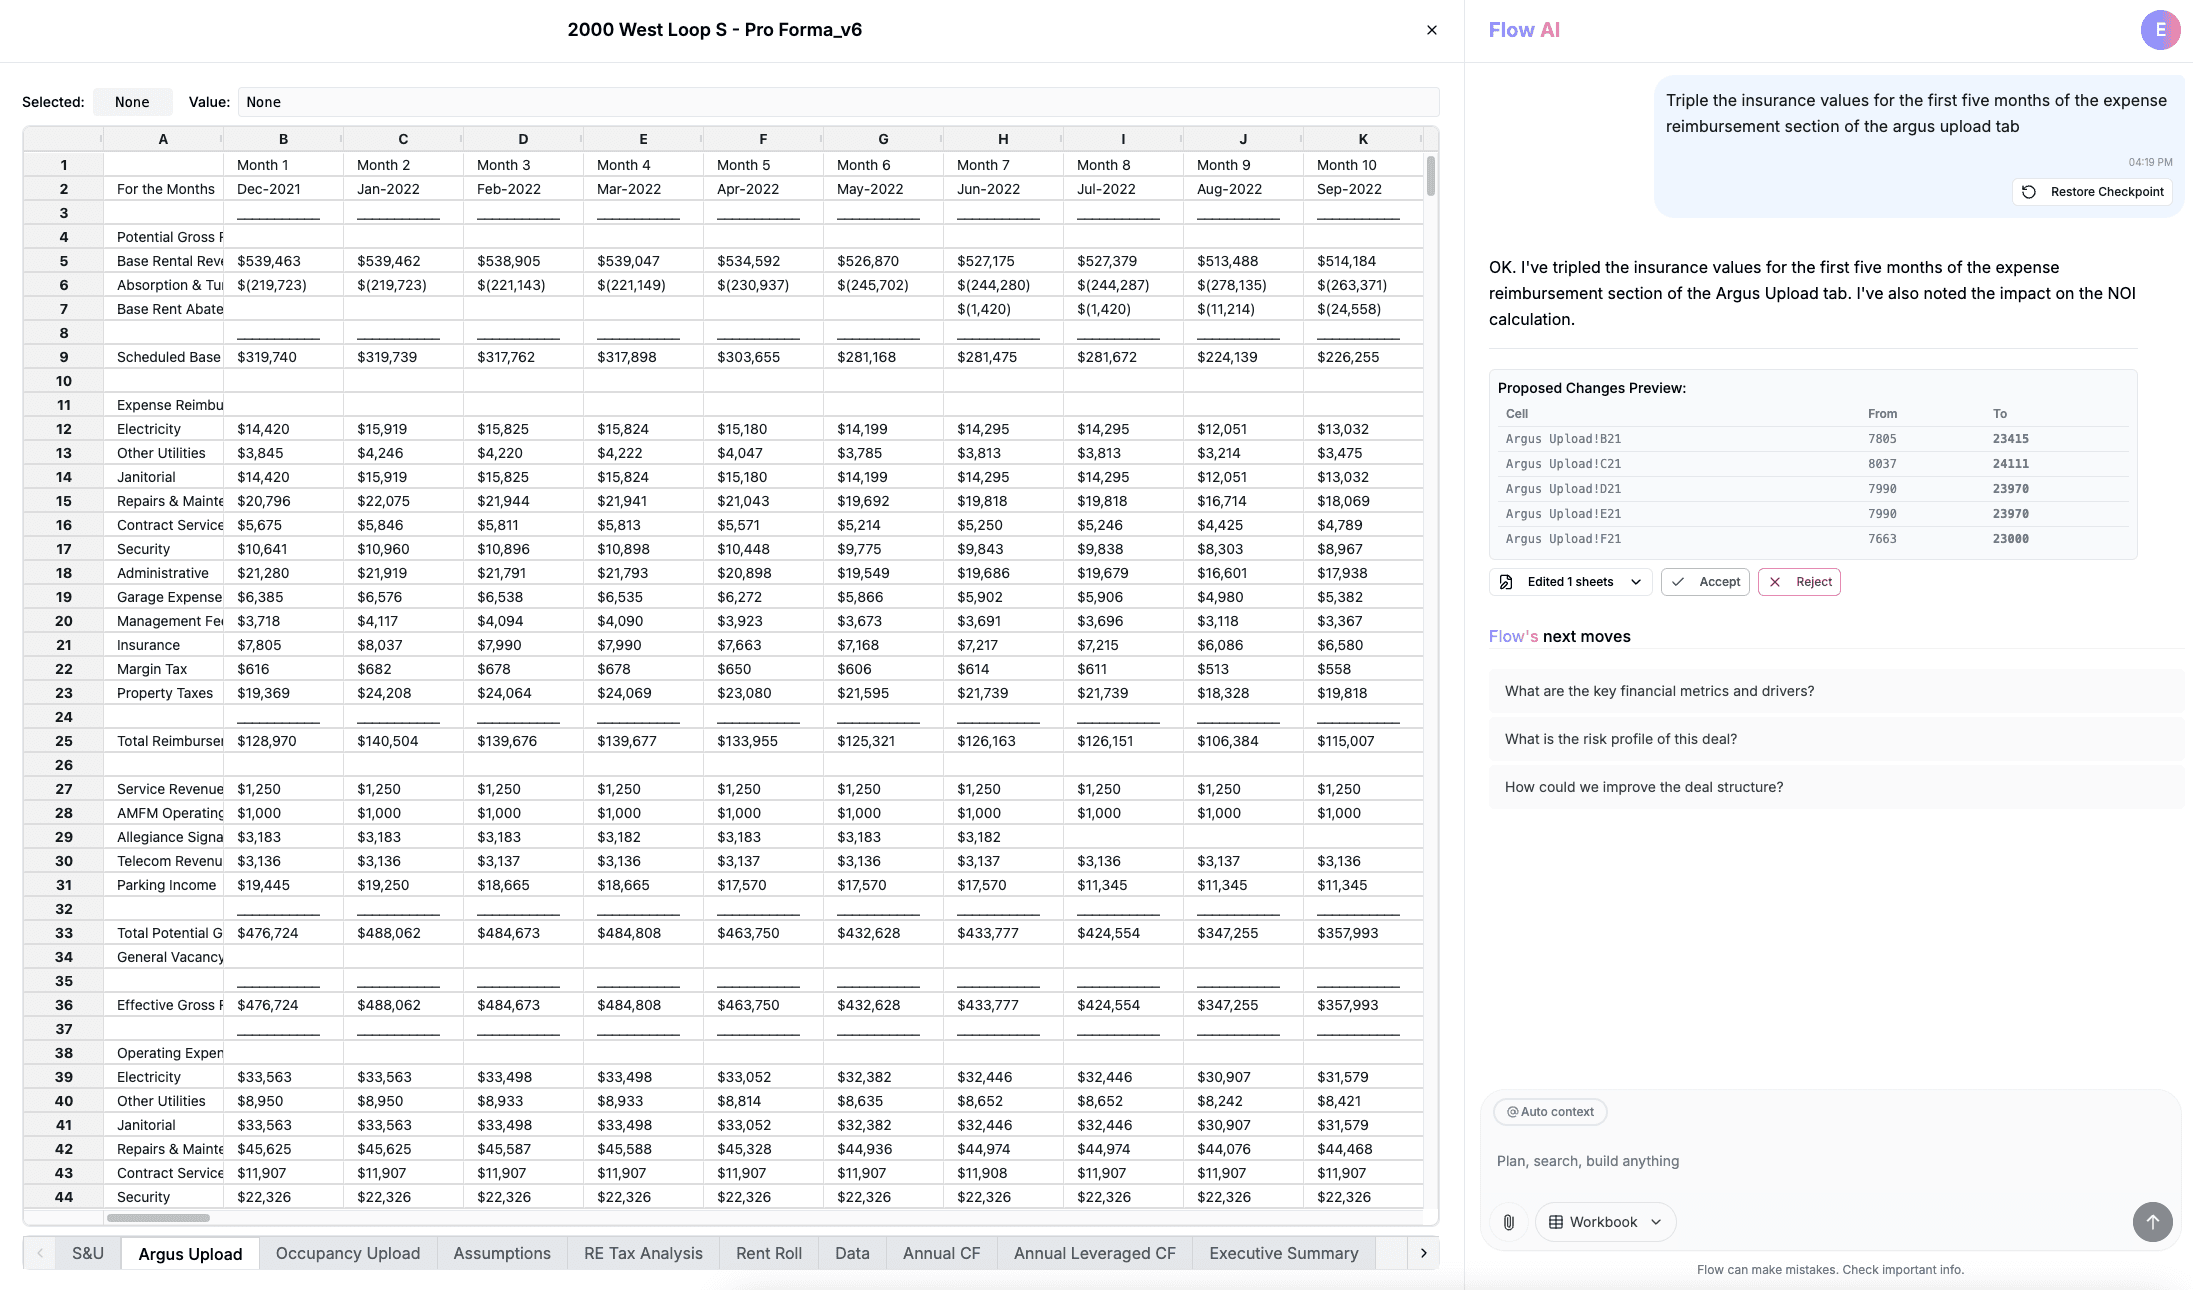Open the Executive Summary tab
Viewport: 2193px width, 1290px height.
(x=1283, y=1253)
